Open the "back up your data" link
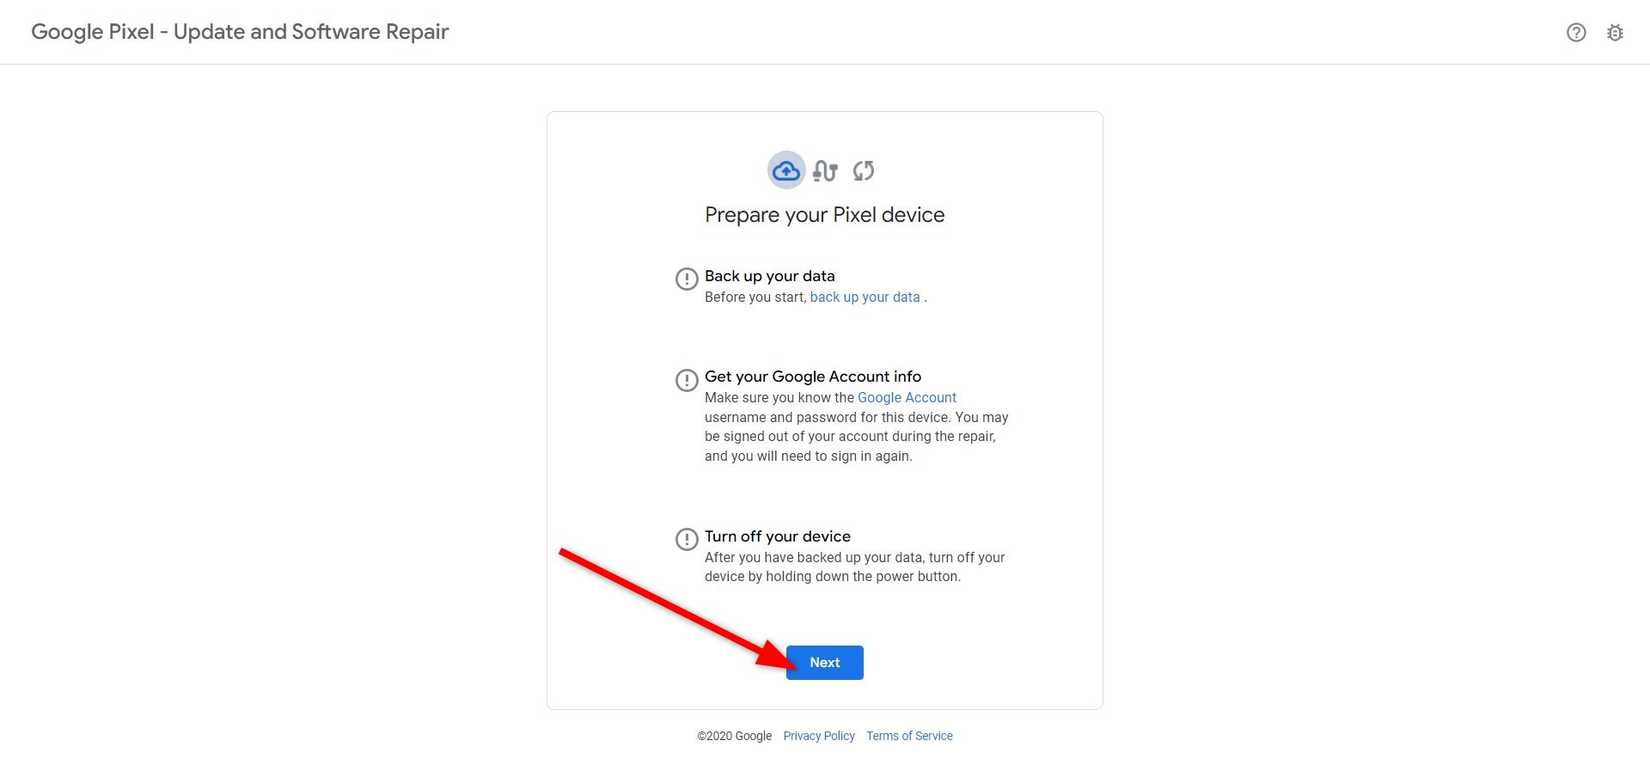This screenshot has width=1650, height=760. click(x=864, y=297)
